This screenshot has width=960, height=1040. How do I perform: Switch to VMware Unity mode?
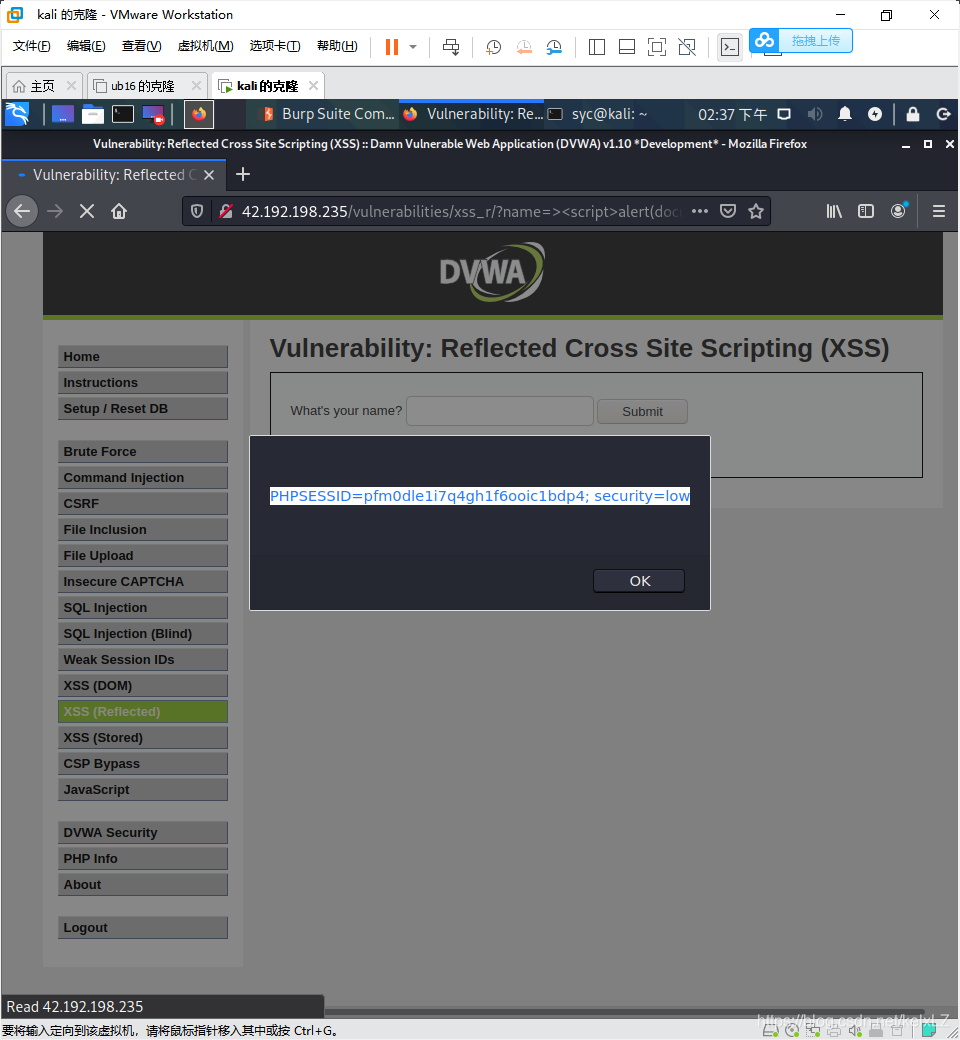[687, 46]
